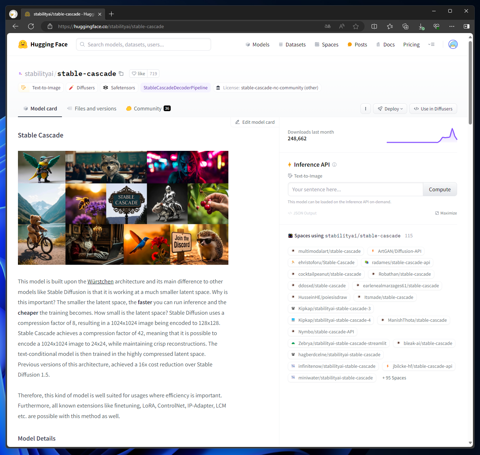
Task: View the 719 likes count
Action: click(x=153, y=74)
